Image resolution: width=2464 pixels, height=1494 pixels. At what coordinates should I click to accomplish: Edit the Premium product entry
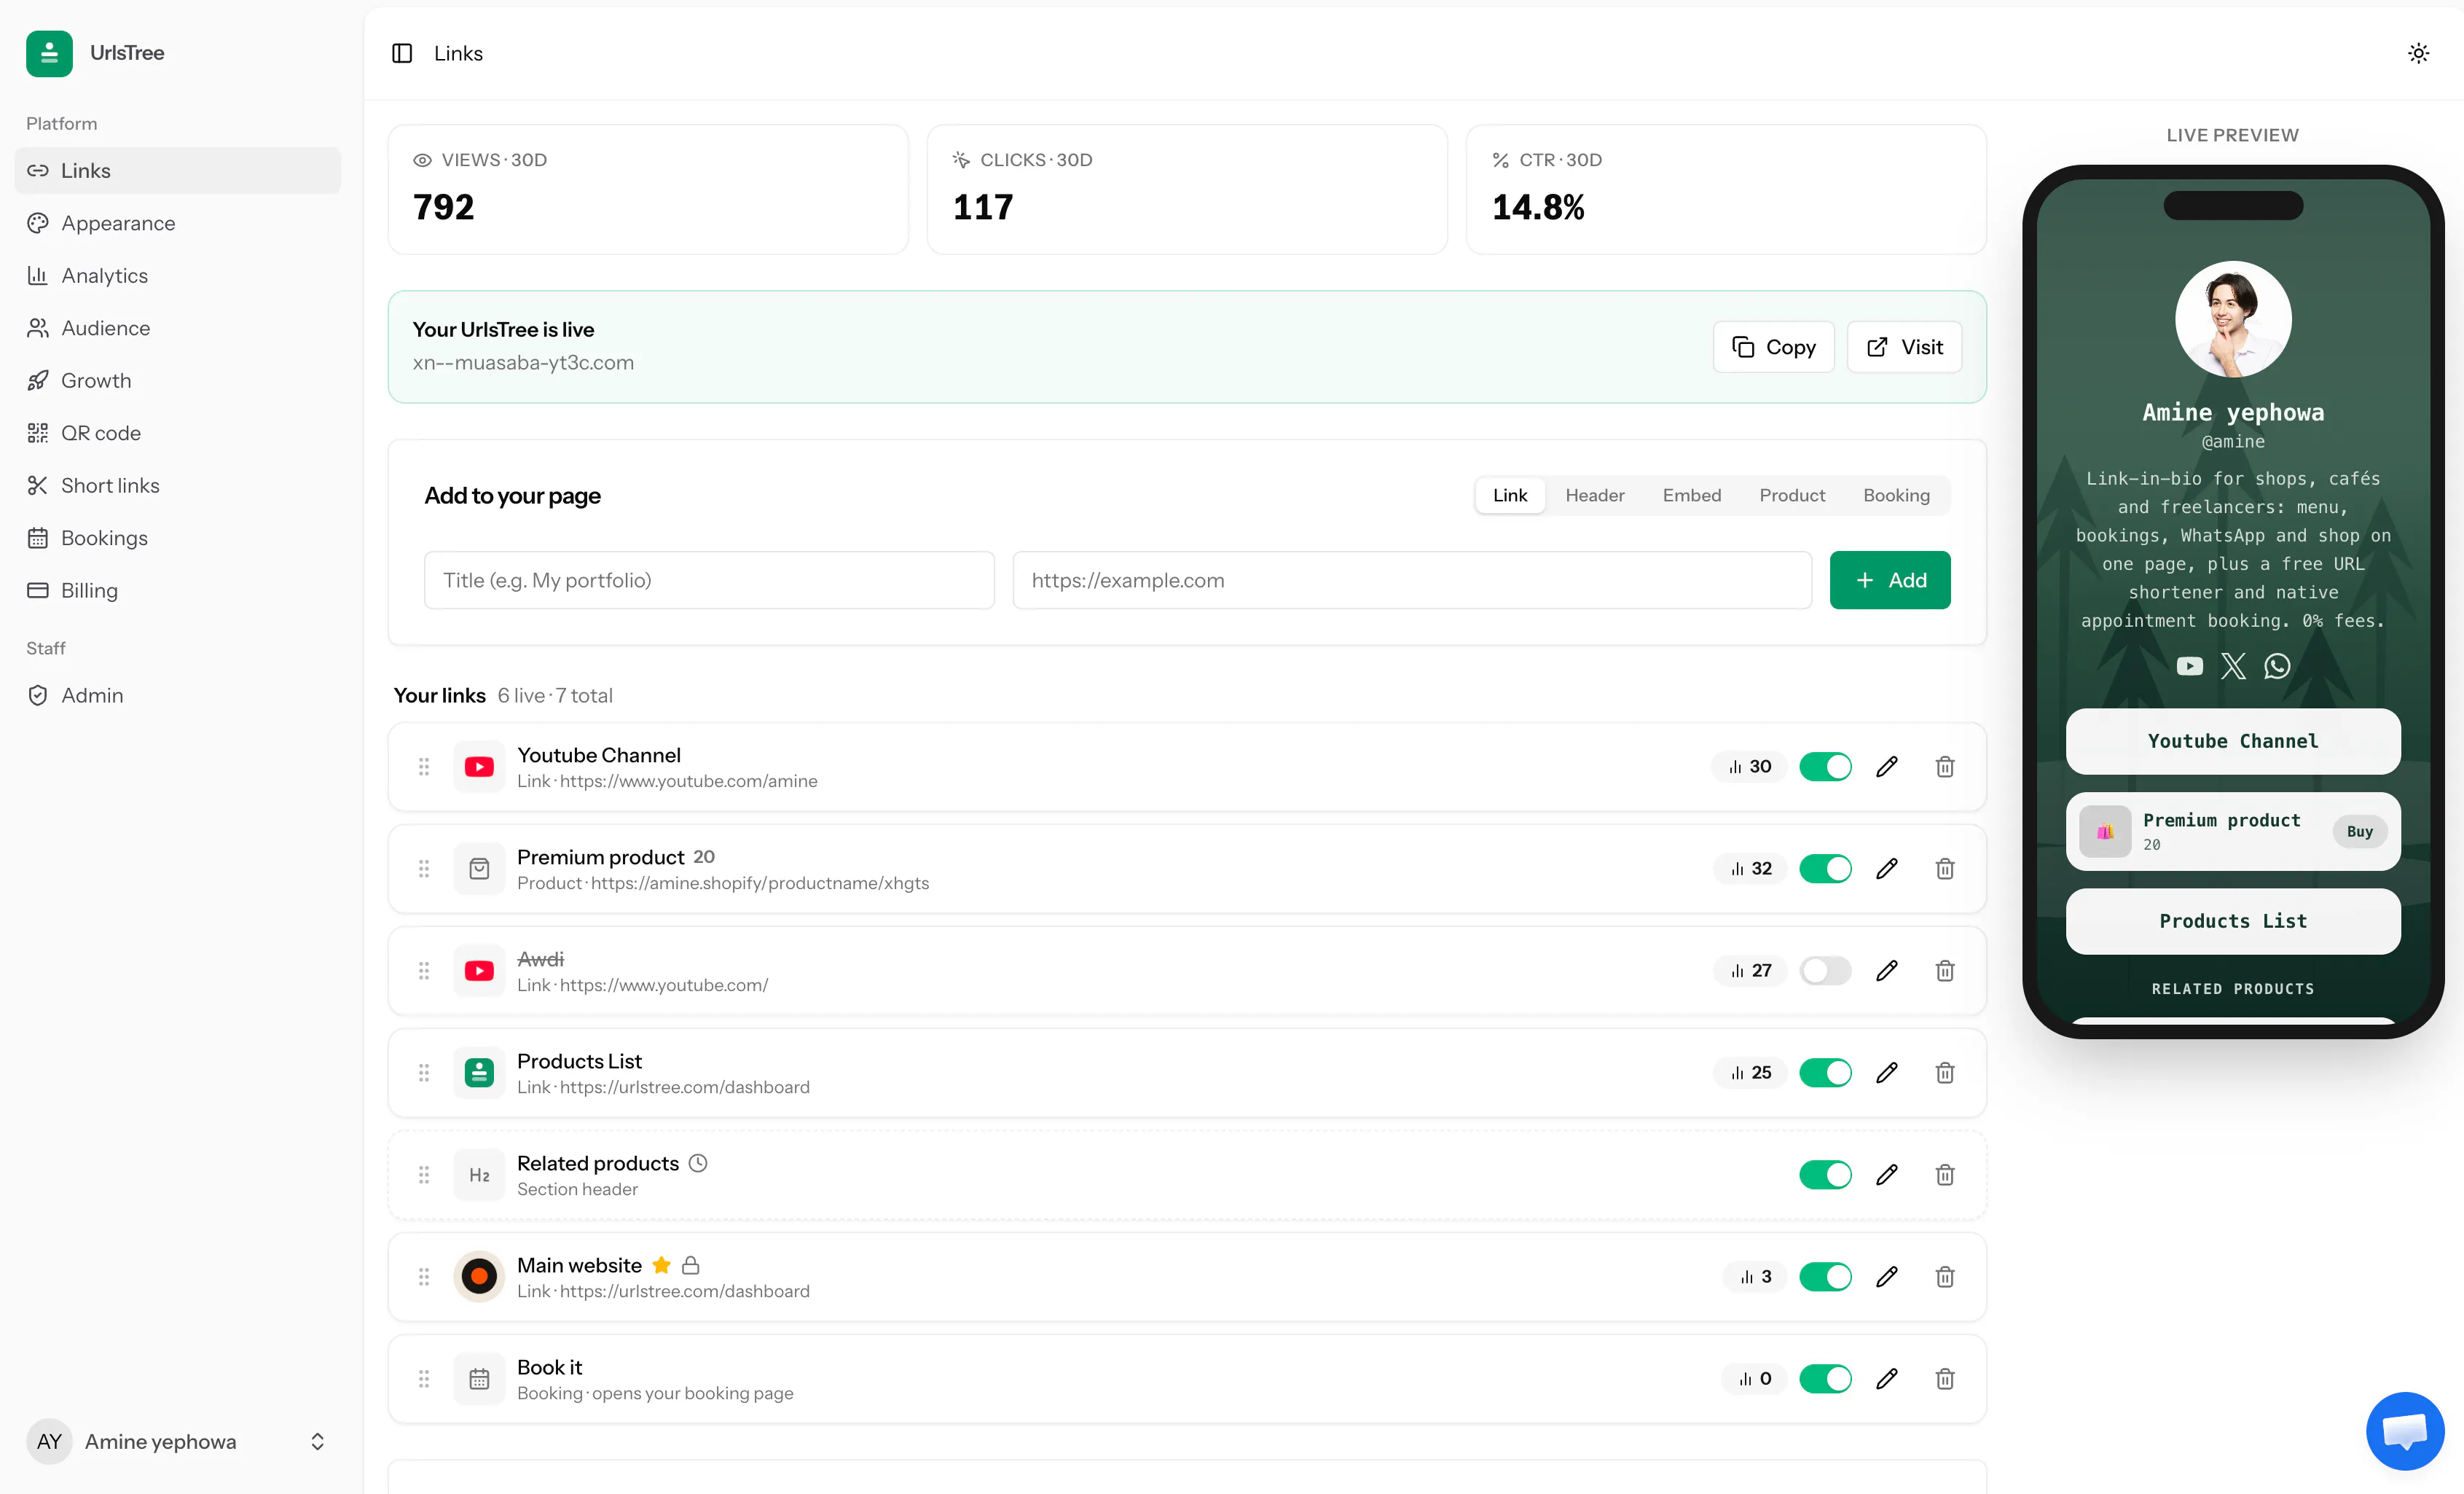(x=1886, y=869)
